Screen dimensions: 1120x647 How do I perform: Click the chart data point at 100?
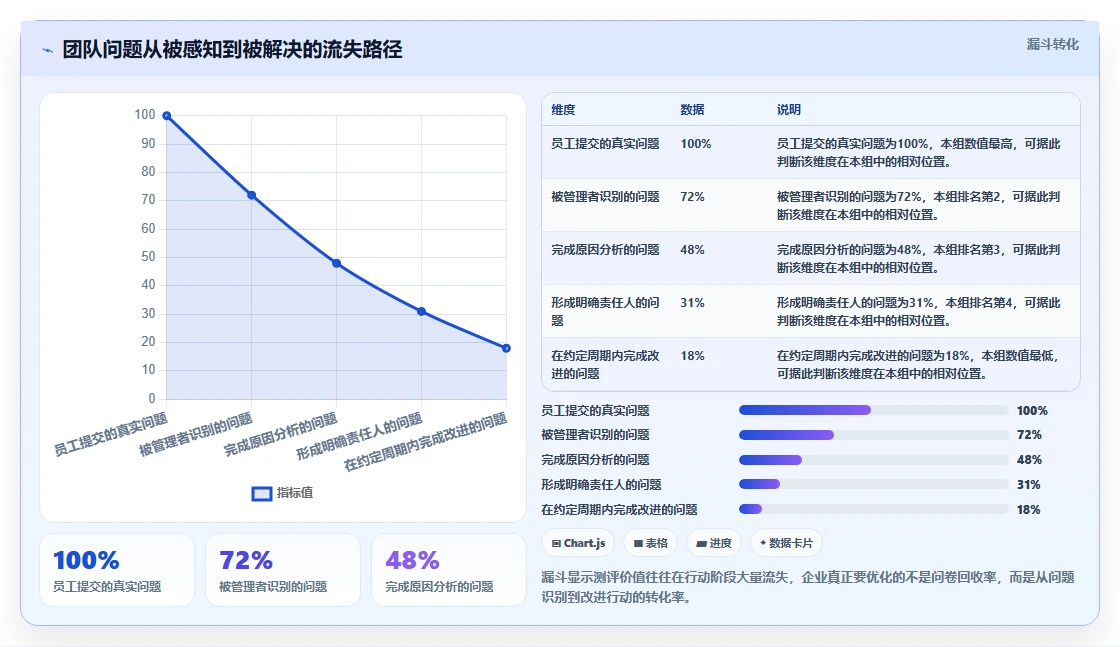point(166,116)
